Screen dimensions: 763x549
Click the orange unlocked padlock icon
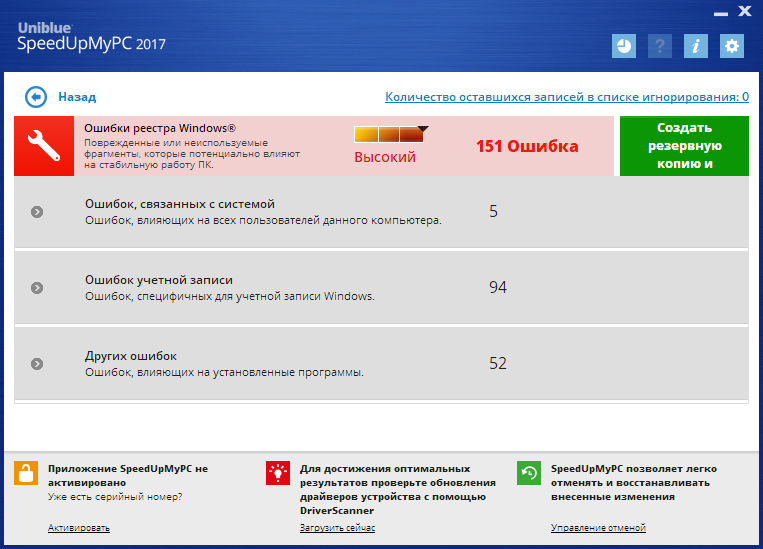pyautogui.click(x=26, y=473)
